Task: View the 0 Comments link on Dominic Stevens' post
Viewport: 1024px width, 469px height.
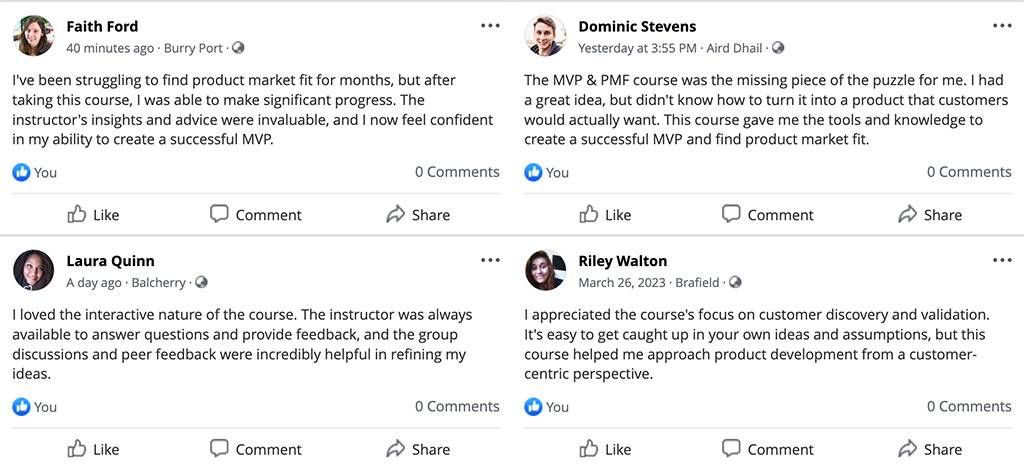Action: pyautogui.click(x=968, y=172)
